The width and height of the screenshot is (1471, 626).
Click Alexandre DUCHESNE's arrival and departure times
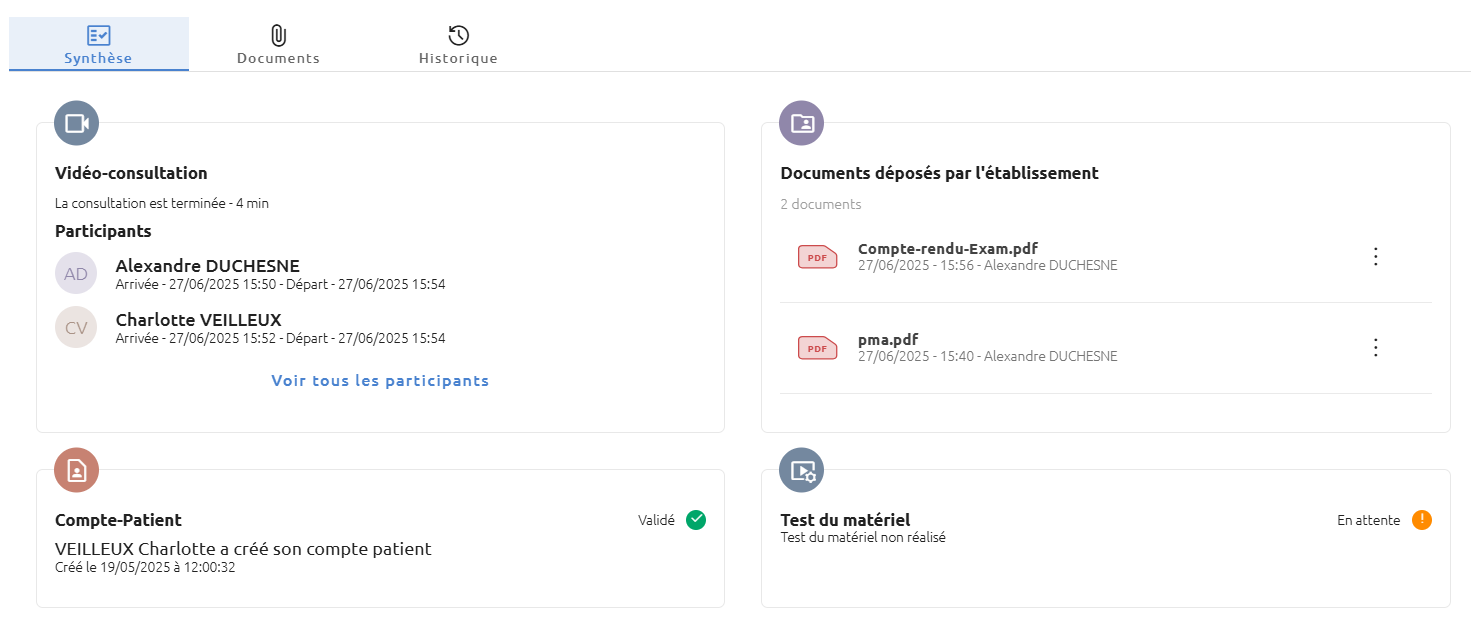pyautogui.click(x=280, y=284)
